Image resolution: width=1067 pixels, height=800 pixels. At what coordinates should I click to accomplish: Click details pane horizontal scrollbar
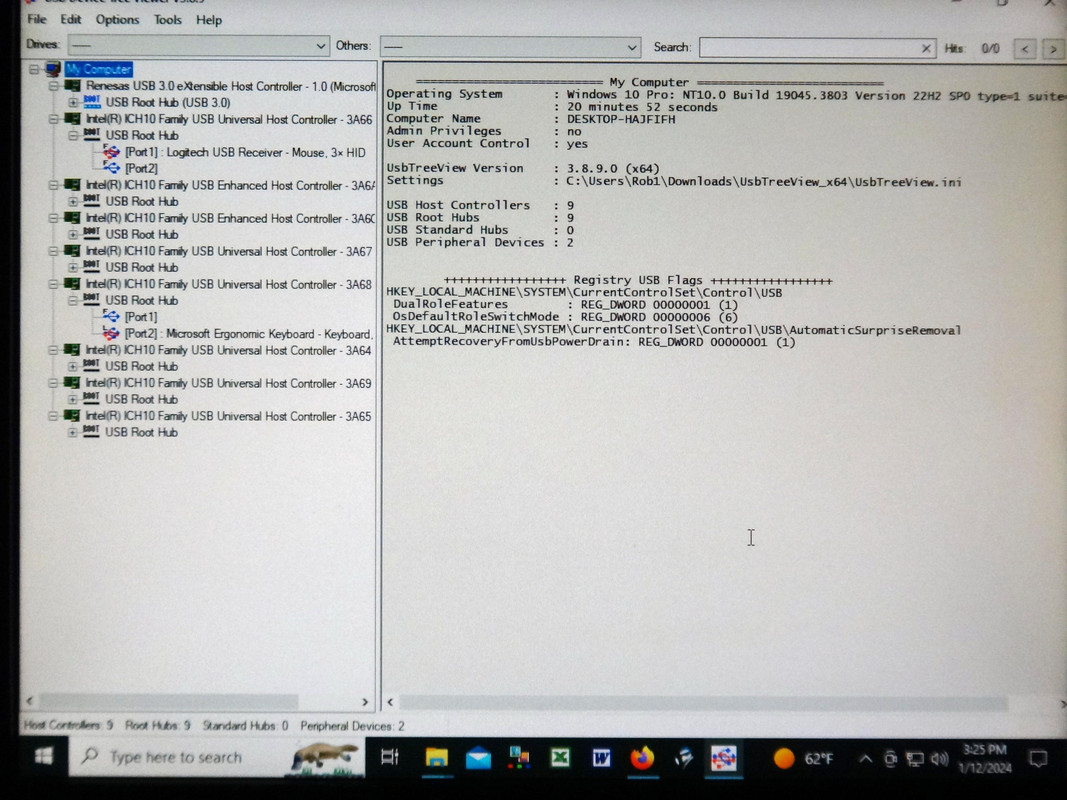(x=703, y=703)
